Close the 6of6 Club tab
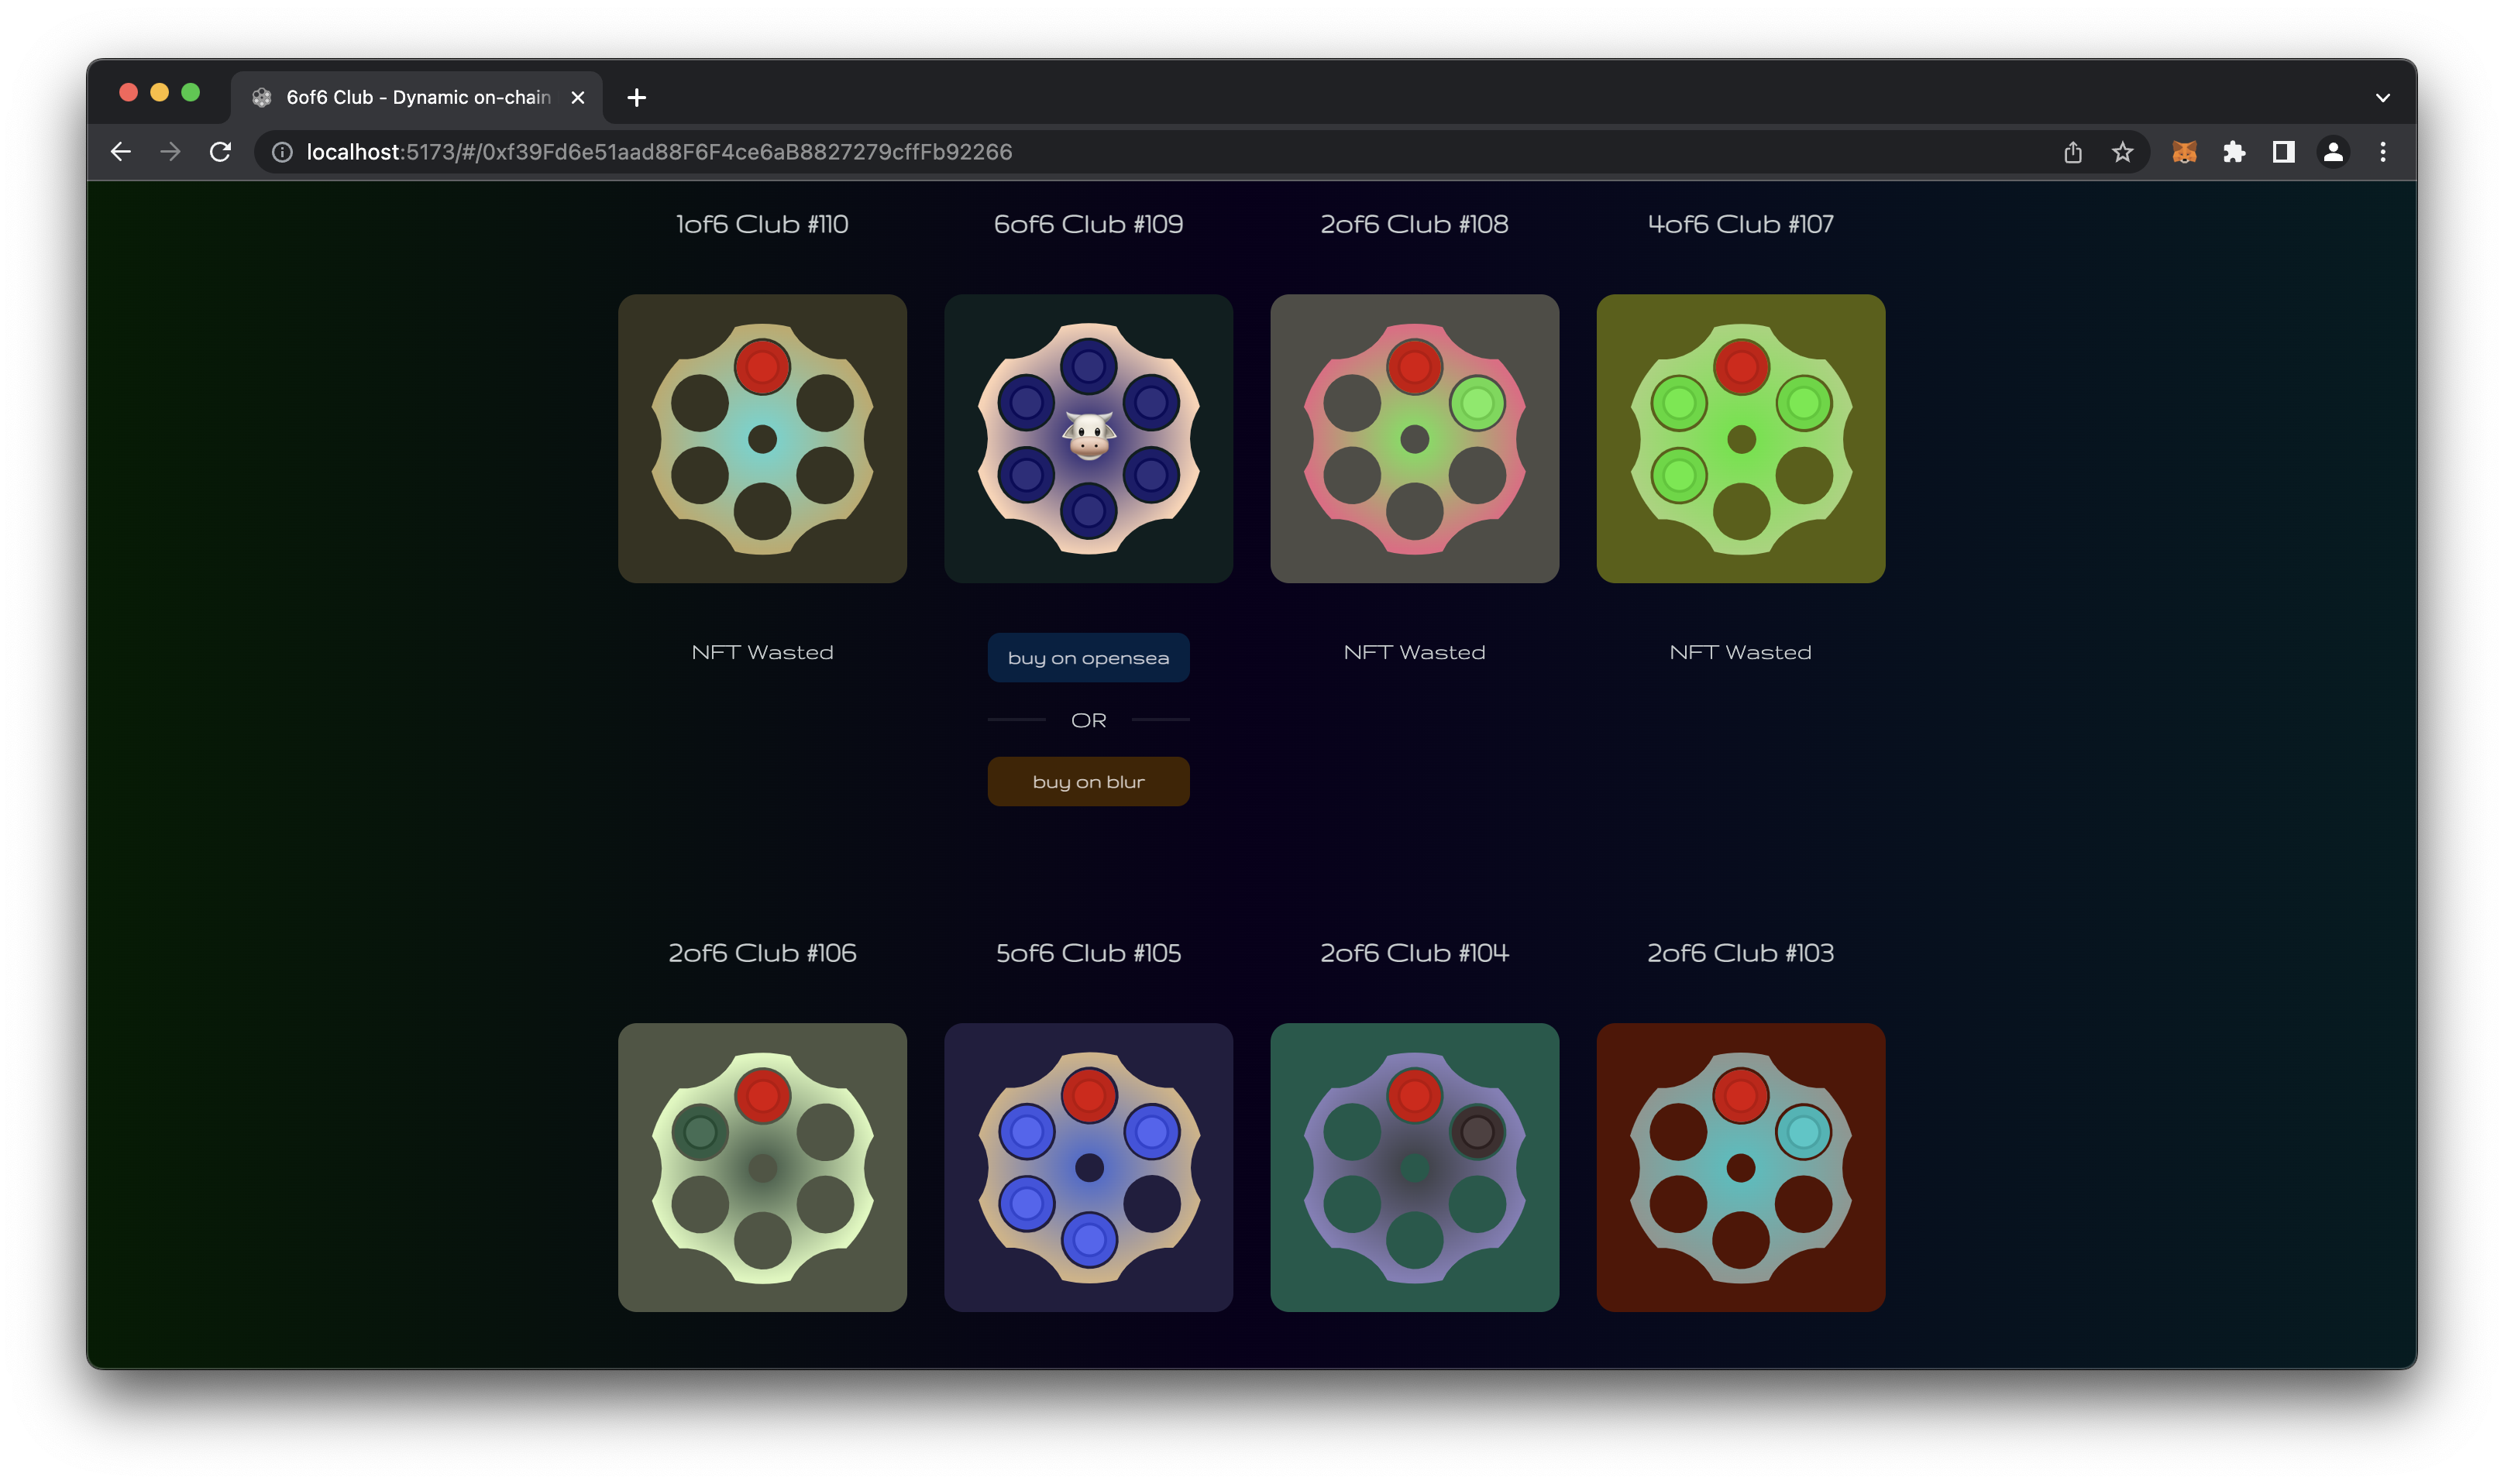2504x1484 pixels. click(x=577, y=98)
